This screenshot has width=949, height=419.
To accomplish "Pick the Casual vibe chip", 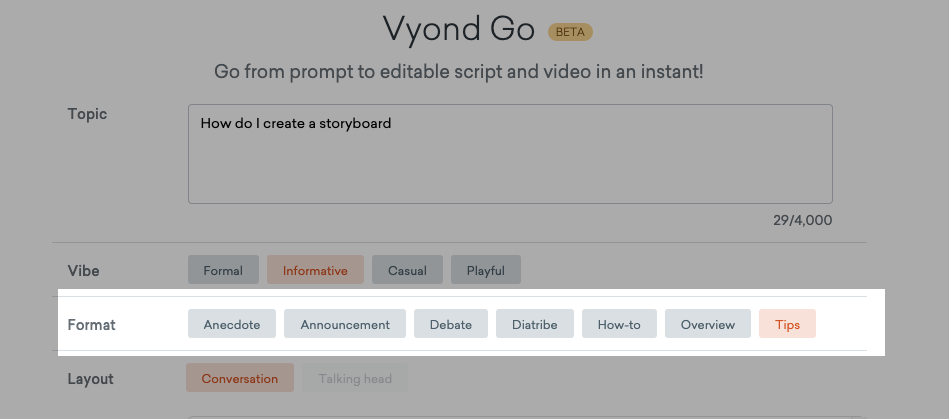I will click(407, 270).
